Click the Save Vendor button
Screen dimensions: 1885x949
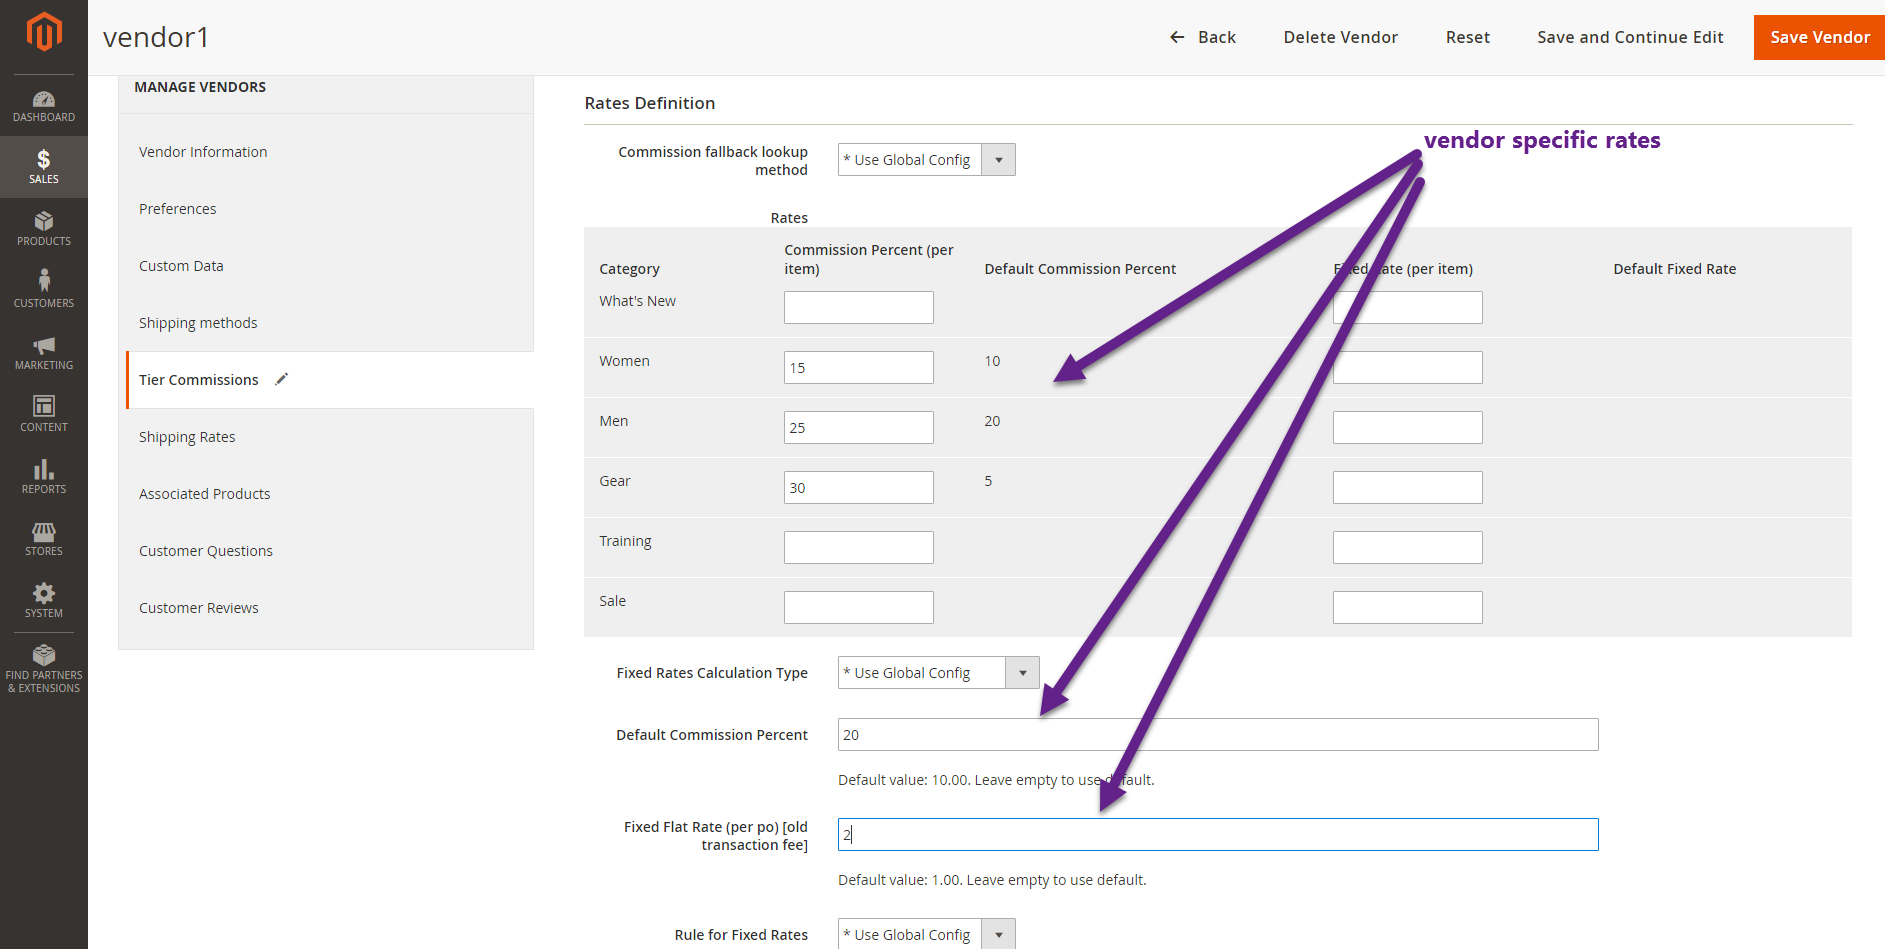click(1819, 37)
